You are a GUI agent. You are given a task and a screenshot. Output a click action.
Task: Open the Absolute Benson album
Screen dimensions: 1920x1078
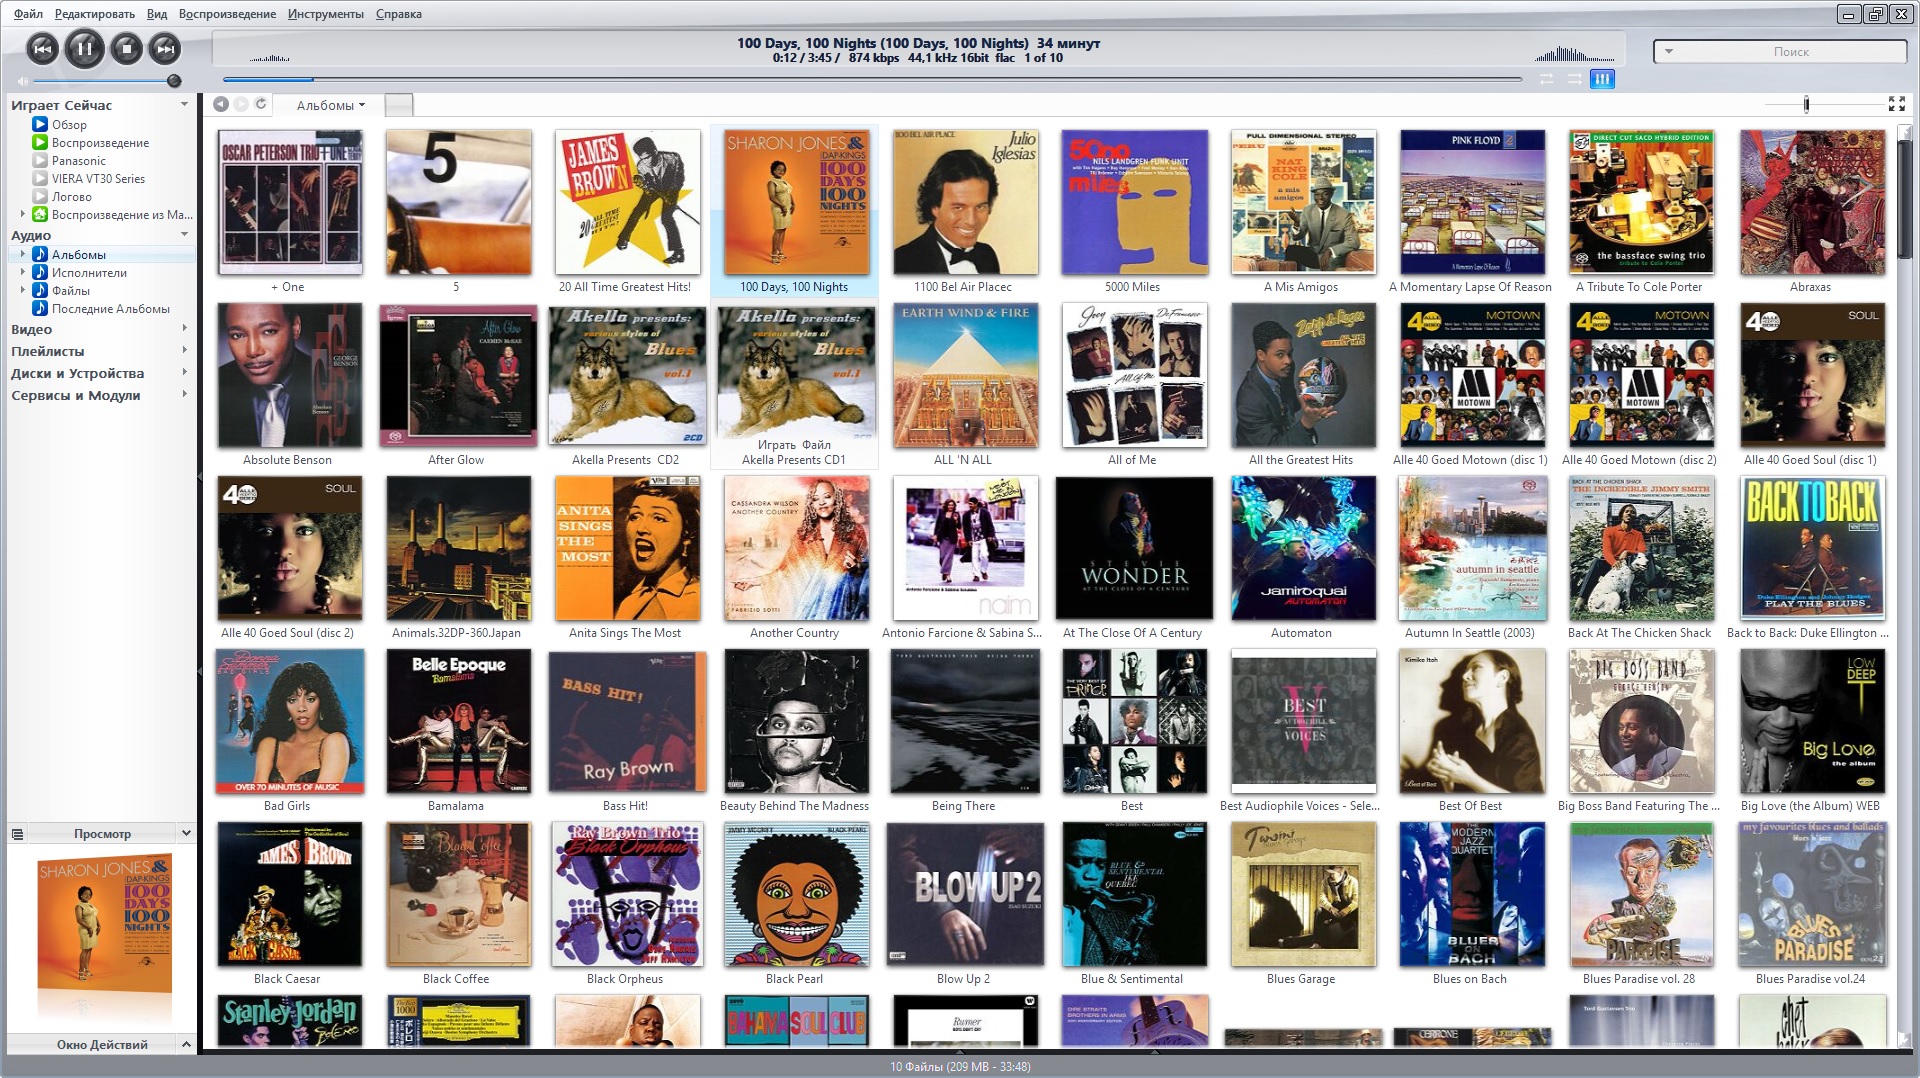click(x=290, y=375)
